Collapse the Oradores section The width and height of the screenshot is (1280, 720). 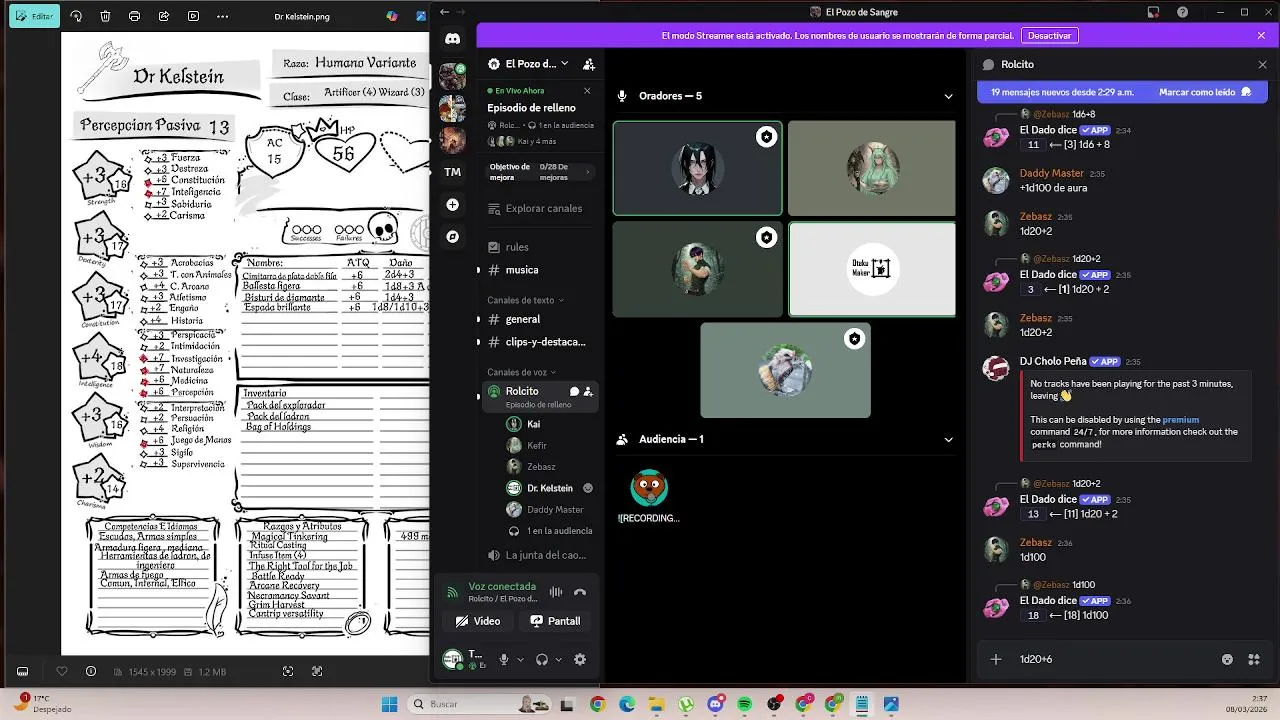(x=948, y=96)
